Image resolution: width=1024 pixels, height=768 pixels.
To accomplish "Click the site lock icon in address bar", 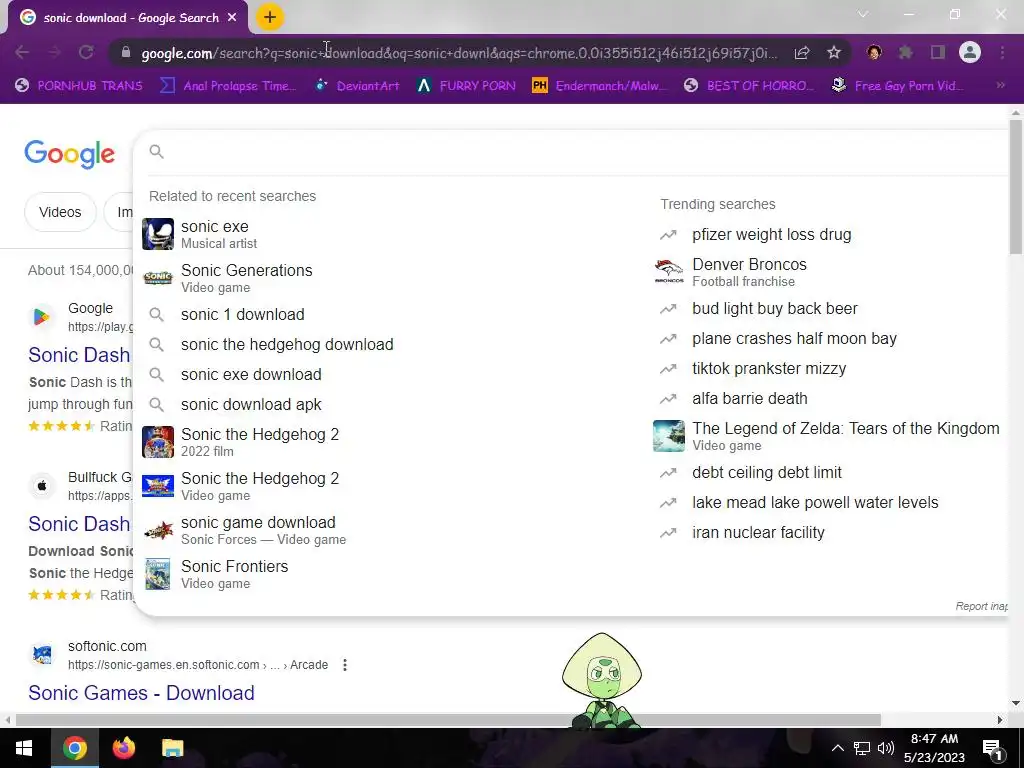I will coord(126,53).
